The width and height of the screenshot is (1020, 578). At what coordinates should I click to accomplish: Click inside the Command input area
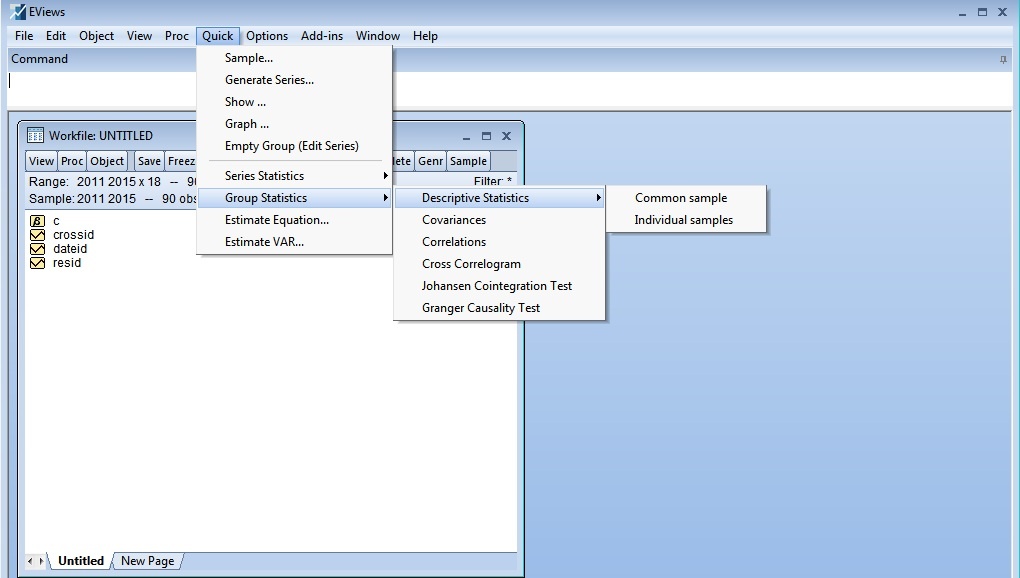[x=509, y=88]
